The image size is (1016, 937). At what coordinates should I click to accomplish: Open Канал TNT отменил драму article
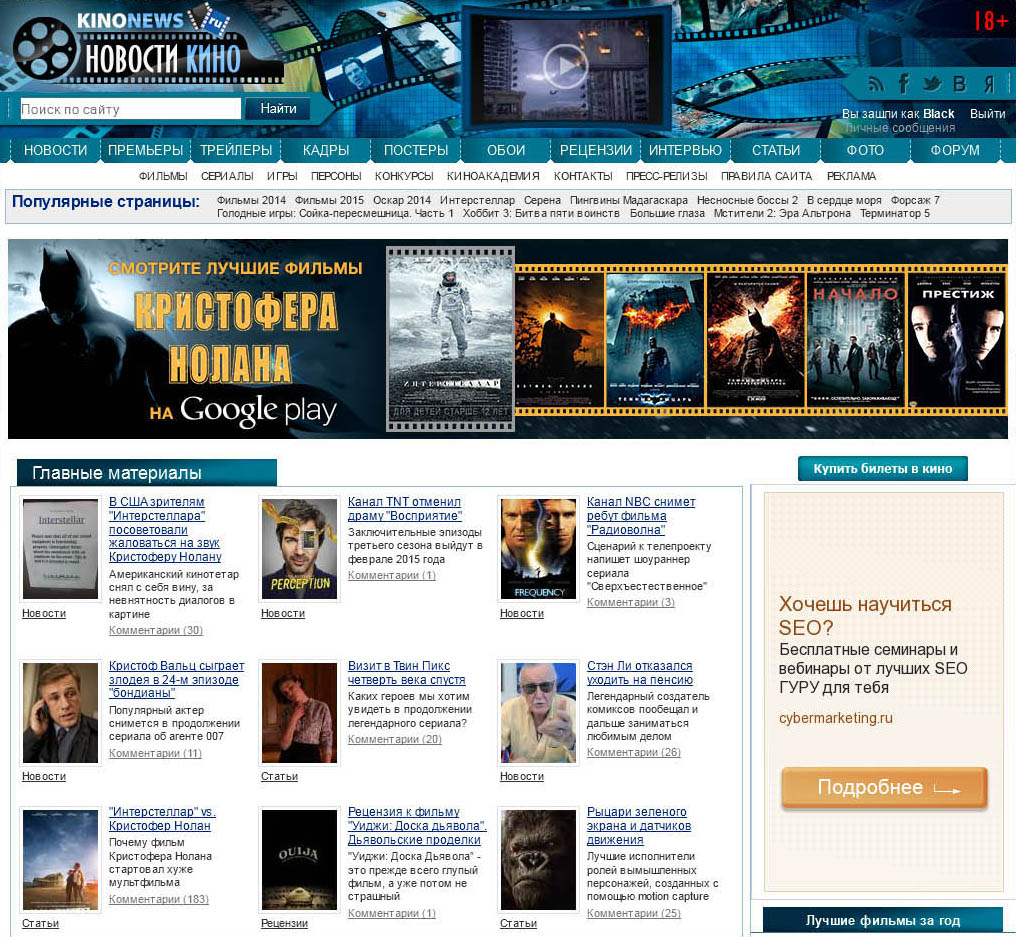pyautogui.click(x=405, y=509)
